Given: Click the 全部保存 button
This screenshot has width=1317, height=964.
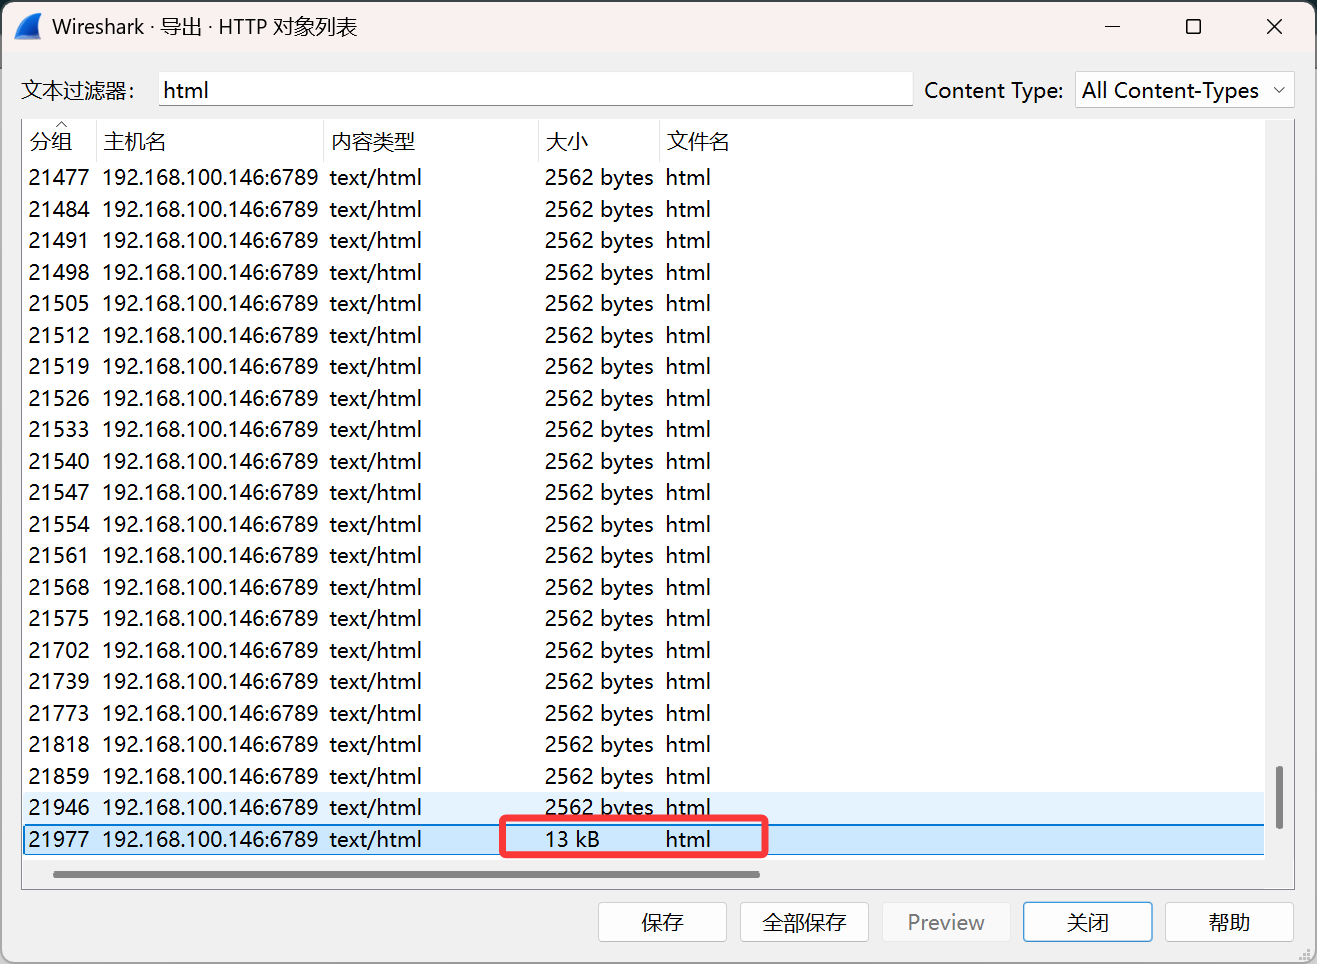Looking at the screenshot, I should [804, 922].
